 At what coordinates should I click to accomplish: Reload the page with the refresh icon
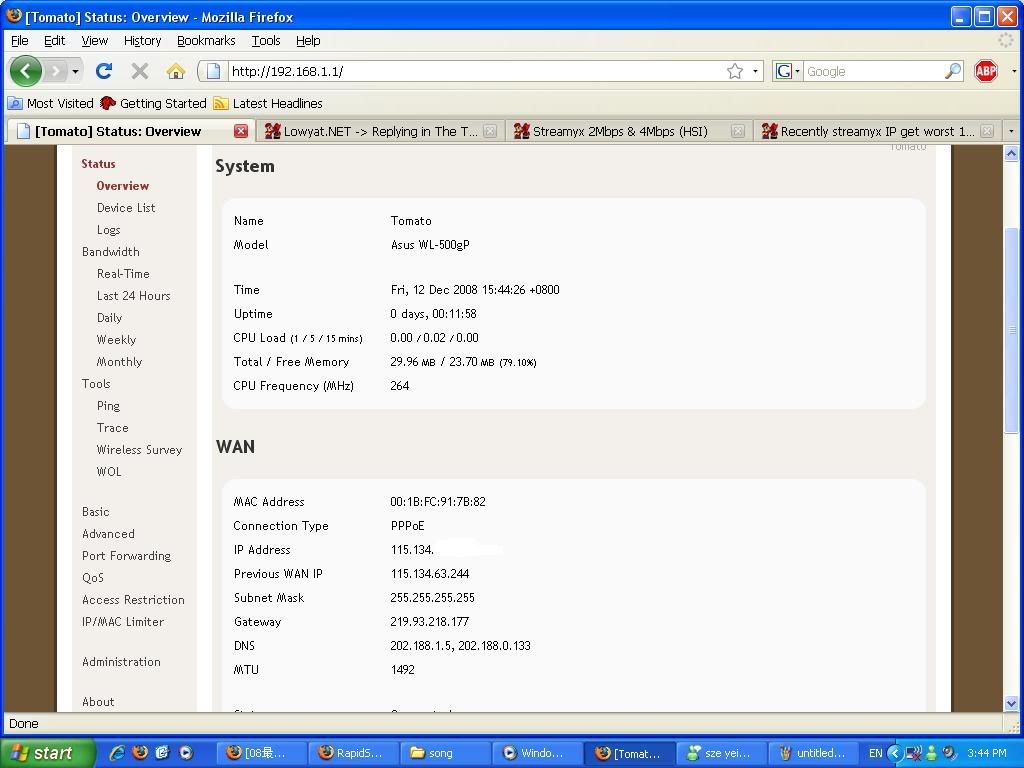[x=104, y=71]
